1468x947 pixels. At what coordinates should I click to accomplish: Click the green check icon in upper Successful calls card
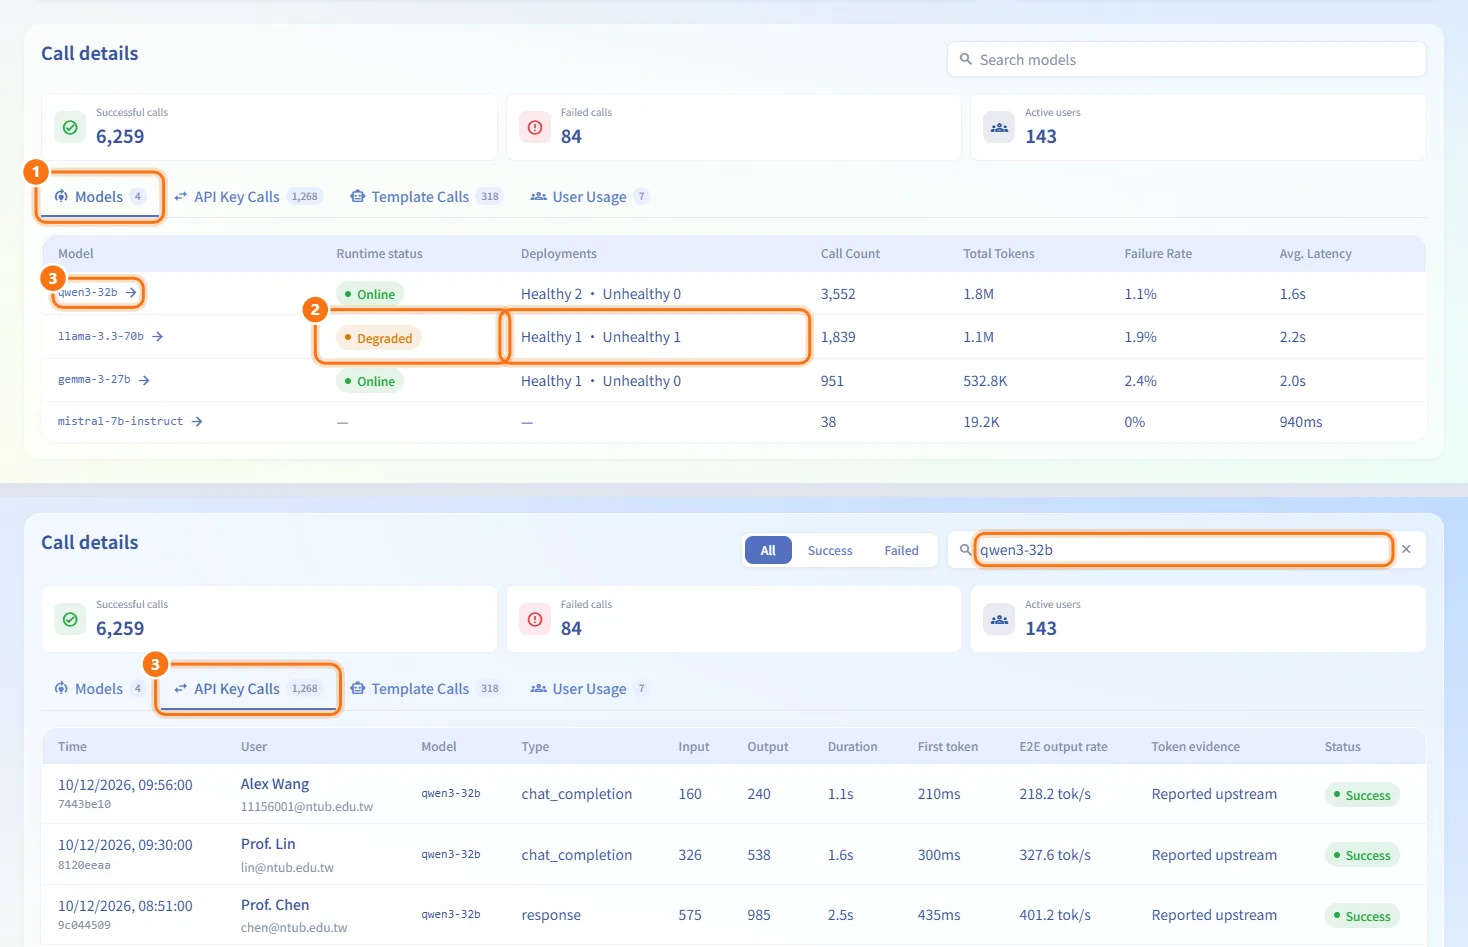70,127
